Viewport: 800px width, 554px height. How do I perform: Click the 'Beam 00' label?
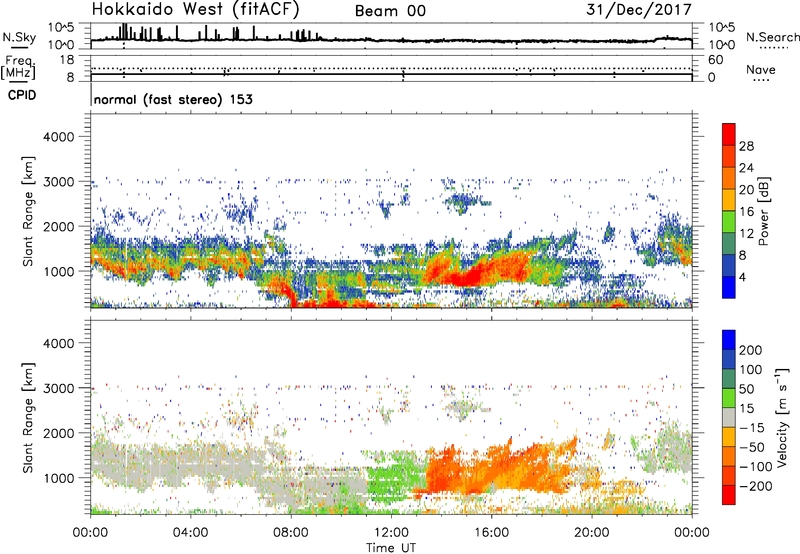click(x=390, y=11)
